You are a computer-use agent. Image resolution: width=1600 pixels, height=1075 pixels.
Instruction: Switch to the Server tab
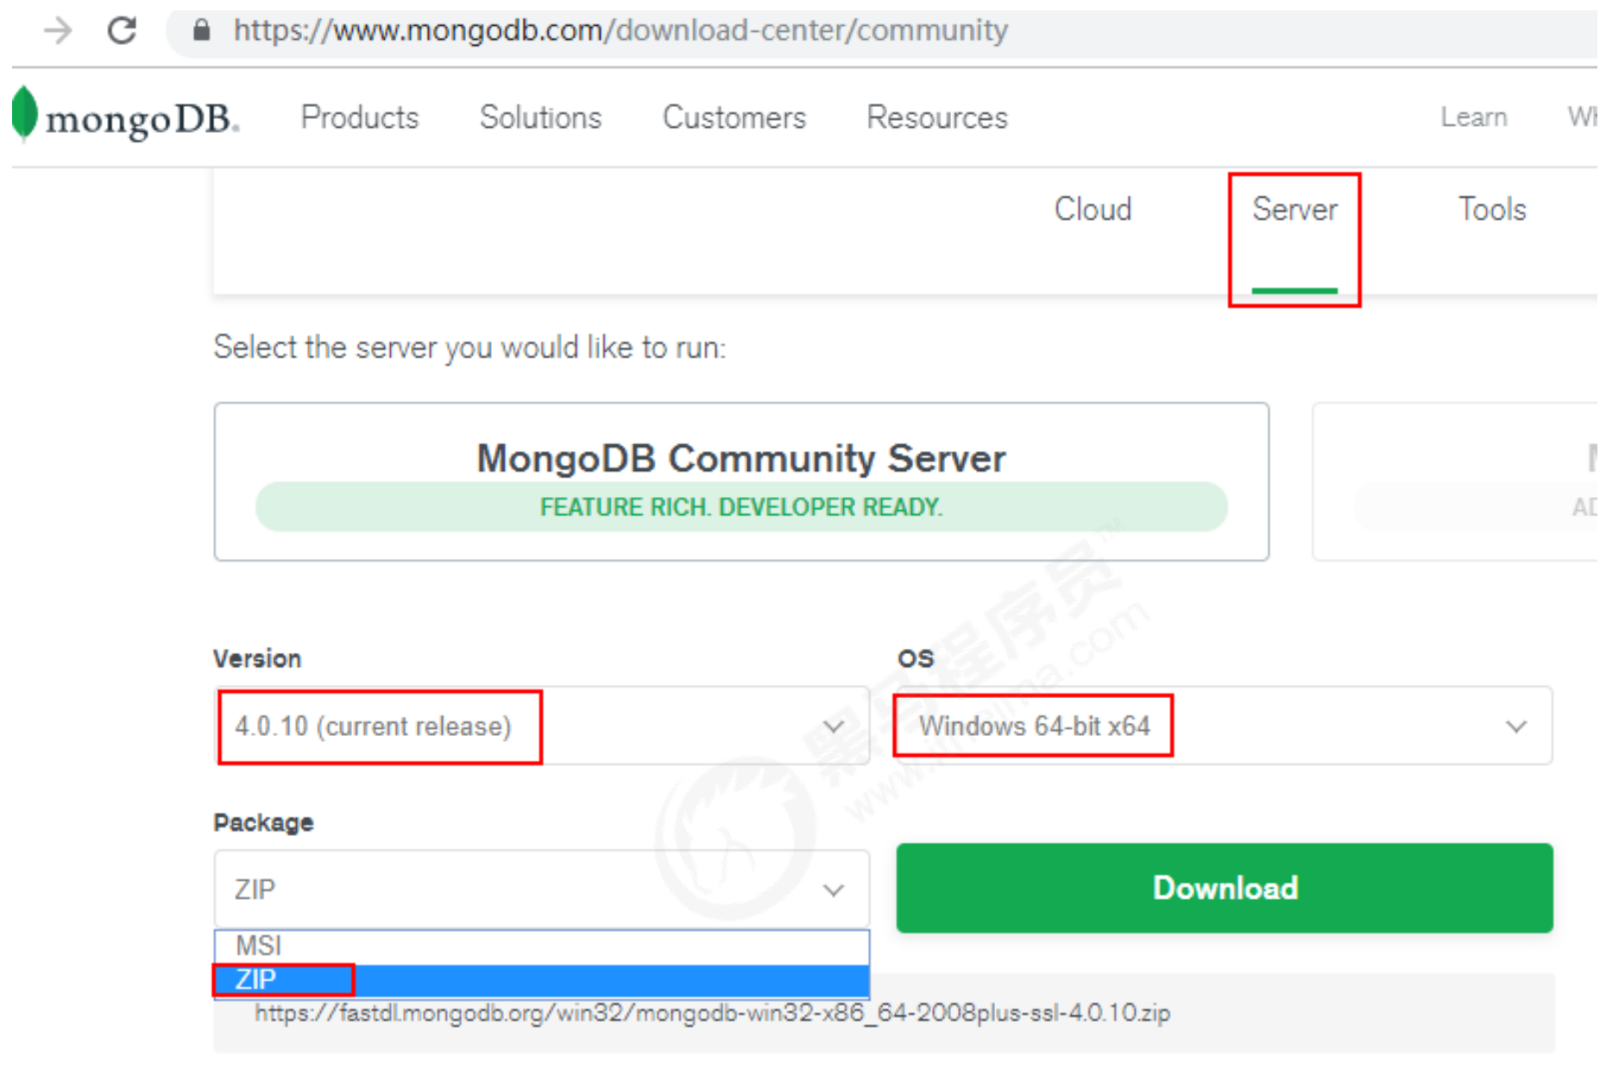(1295, 209)
